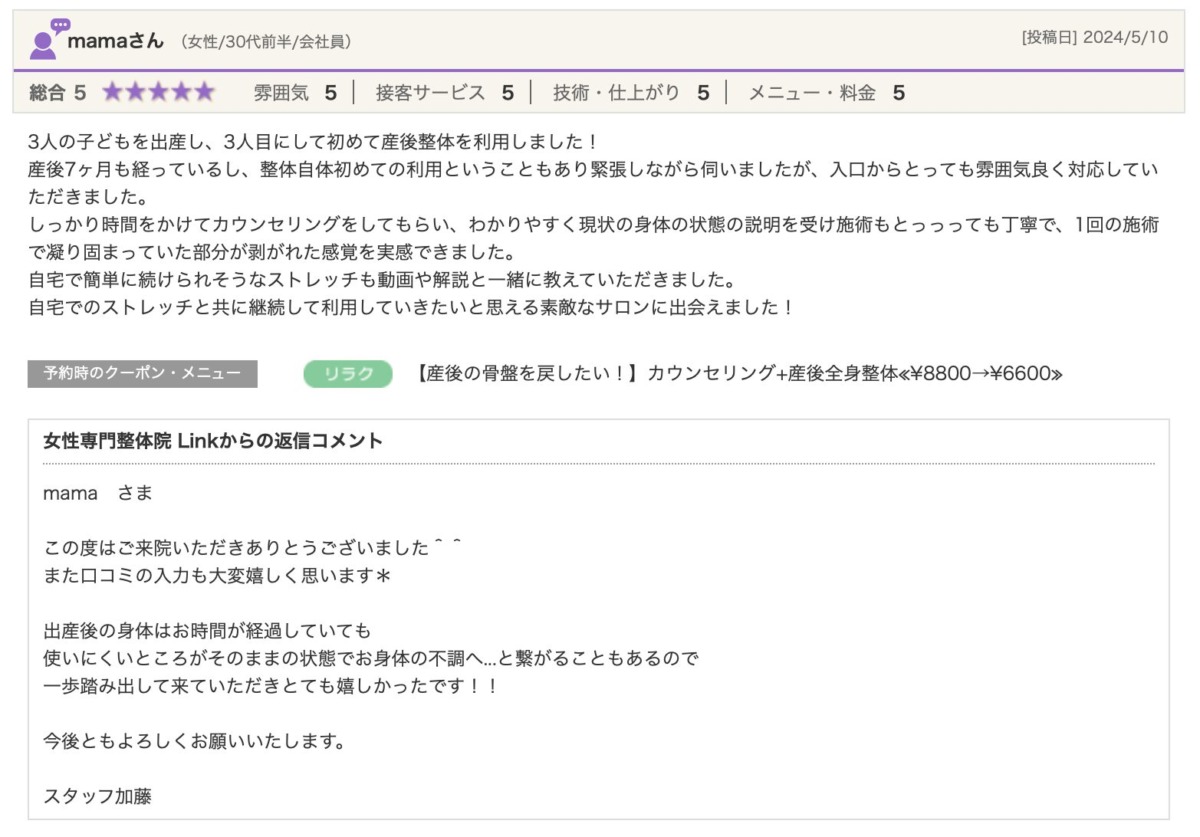Click the スタッフ加藤 signature
1200x837 pixels.
[98, 796]
